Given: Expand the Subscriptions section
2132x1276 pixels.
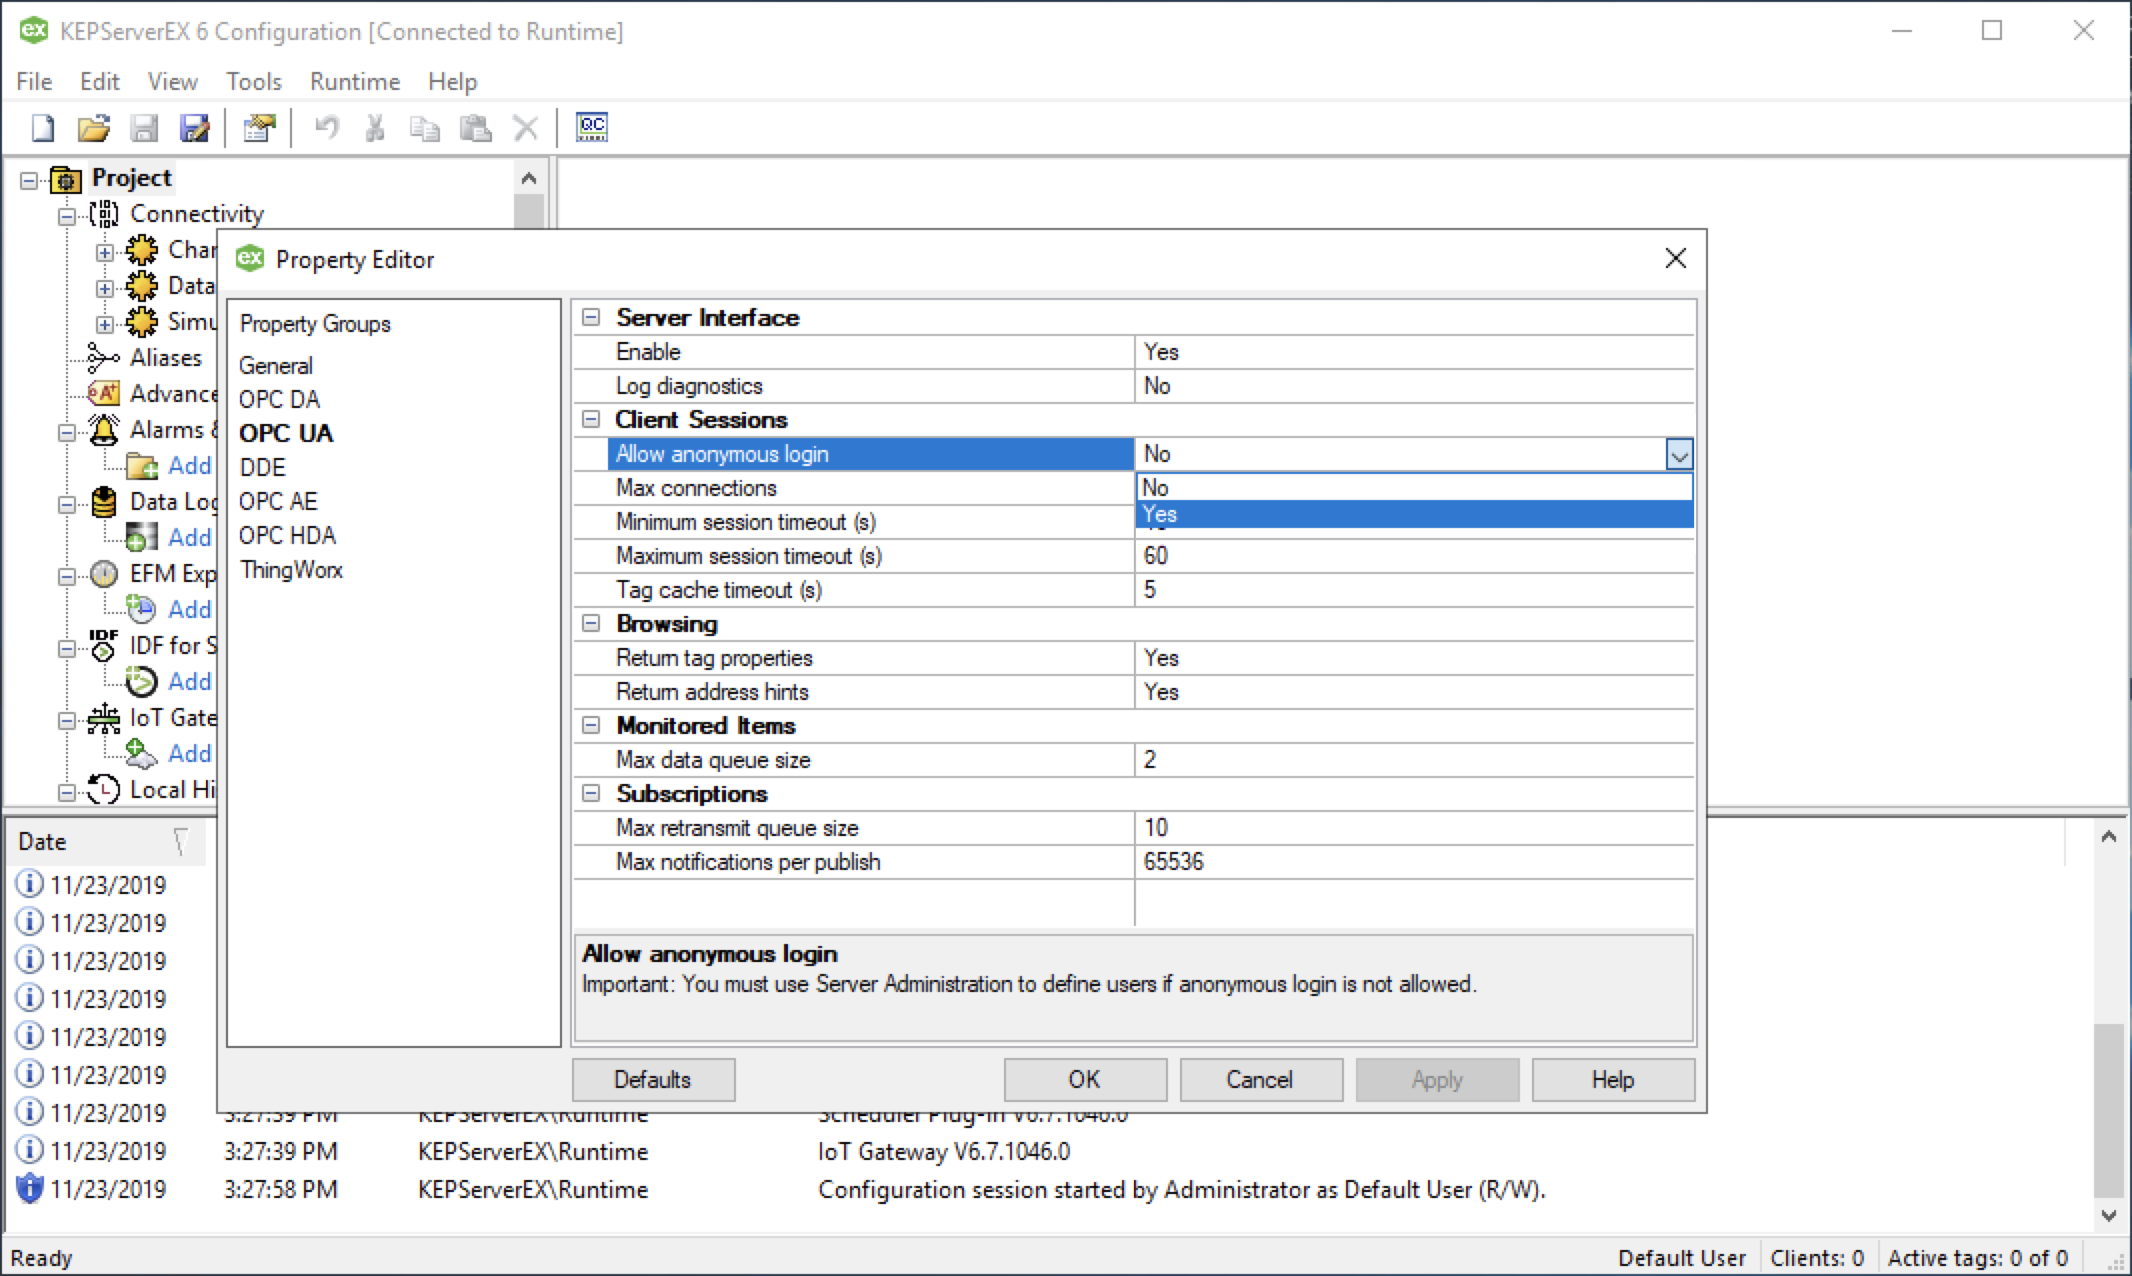Looking at the screenshot, I should [x=592, y=794].
